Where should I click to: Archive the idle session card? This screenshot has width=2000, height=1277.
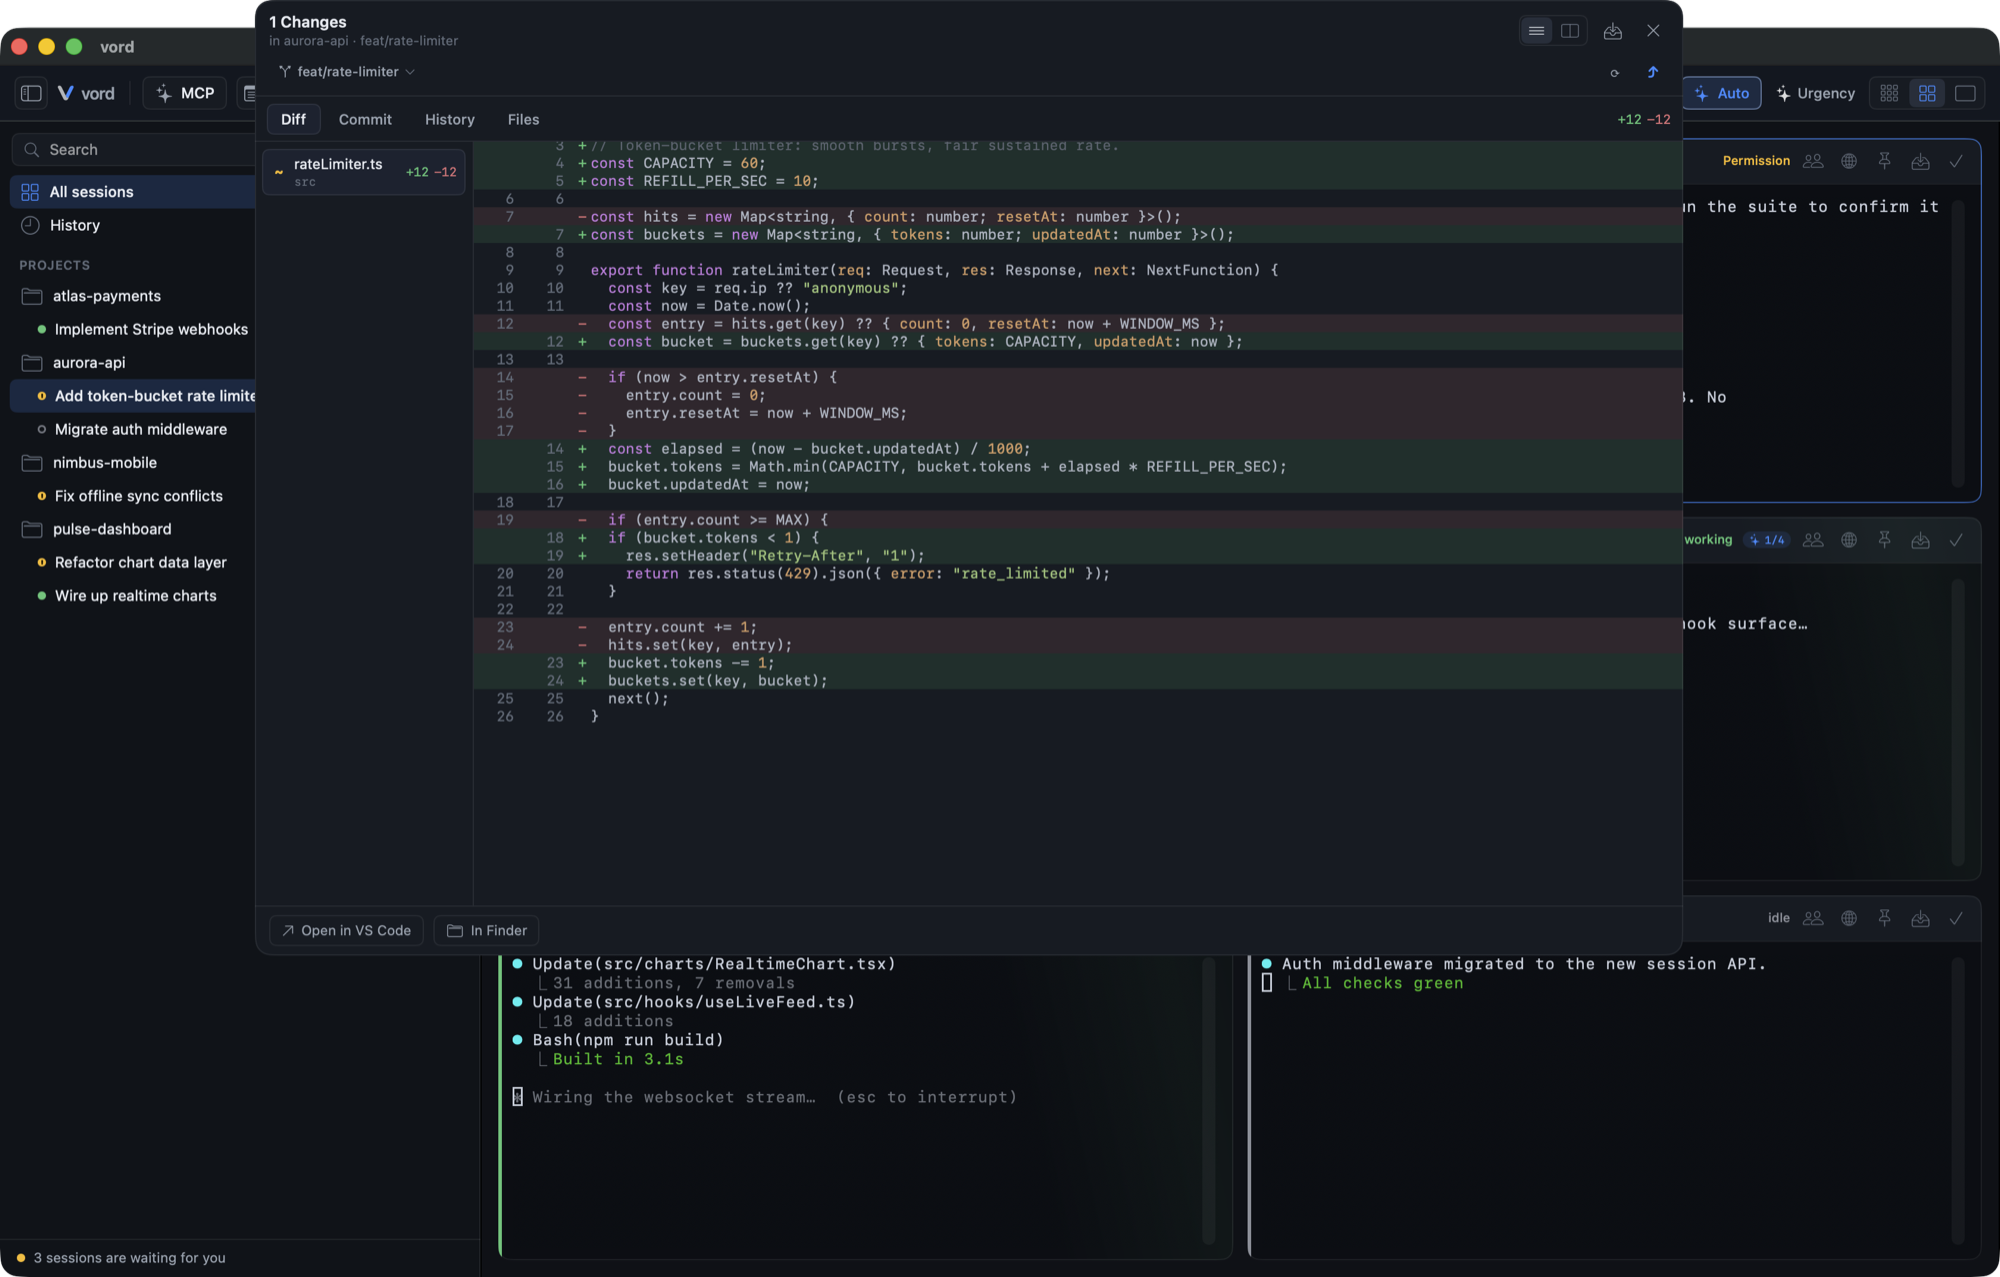pos(1920,918)
